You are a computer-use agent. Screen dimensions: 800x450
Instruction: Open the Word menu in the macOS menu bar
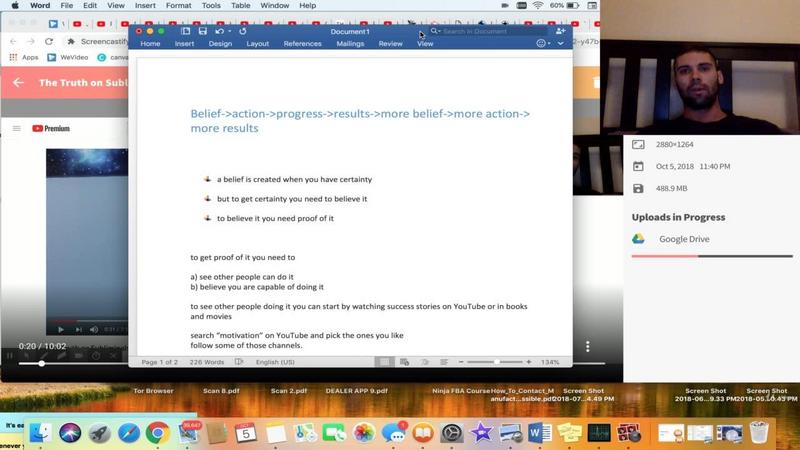40,6
